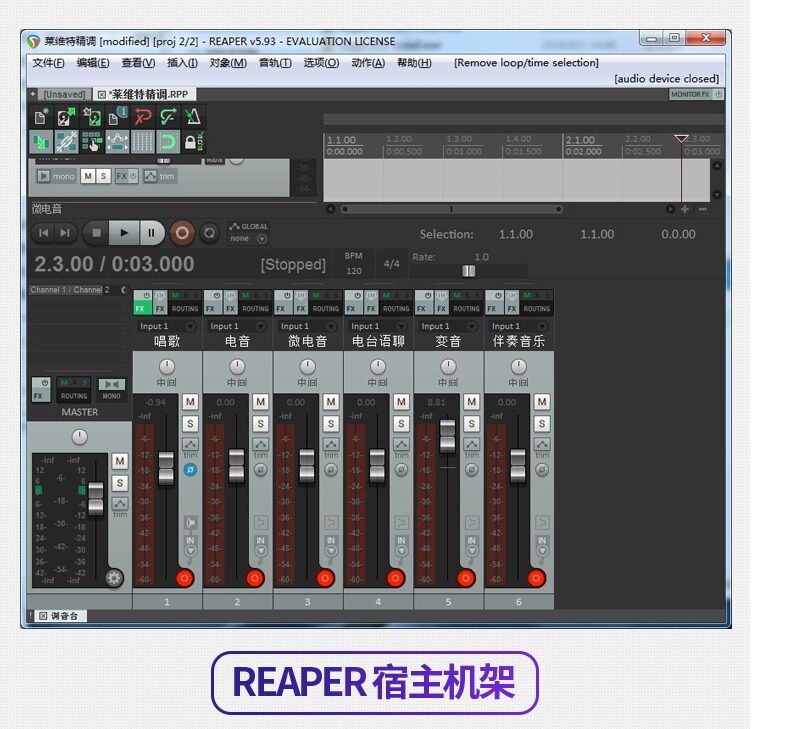Toggle grid lines toolbar icon
The width and height of the screenshot is (790, 729).
pyautogui.click(x=143, y=142)
